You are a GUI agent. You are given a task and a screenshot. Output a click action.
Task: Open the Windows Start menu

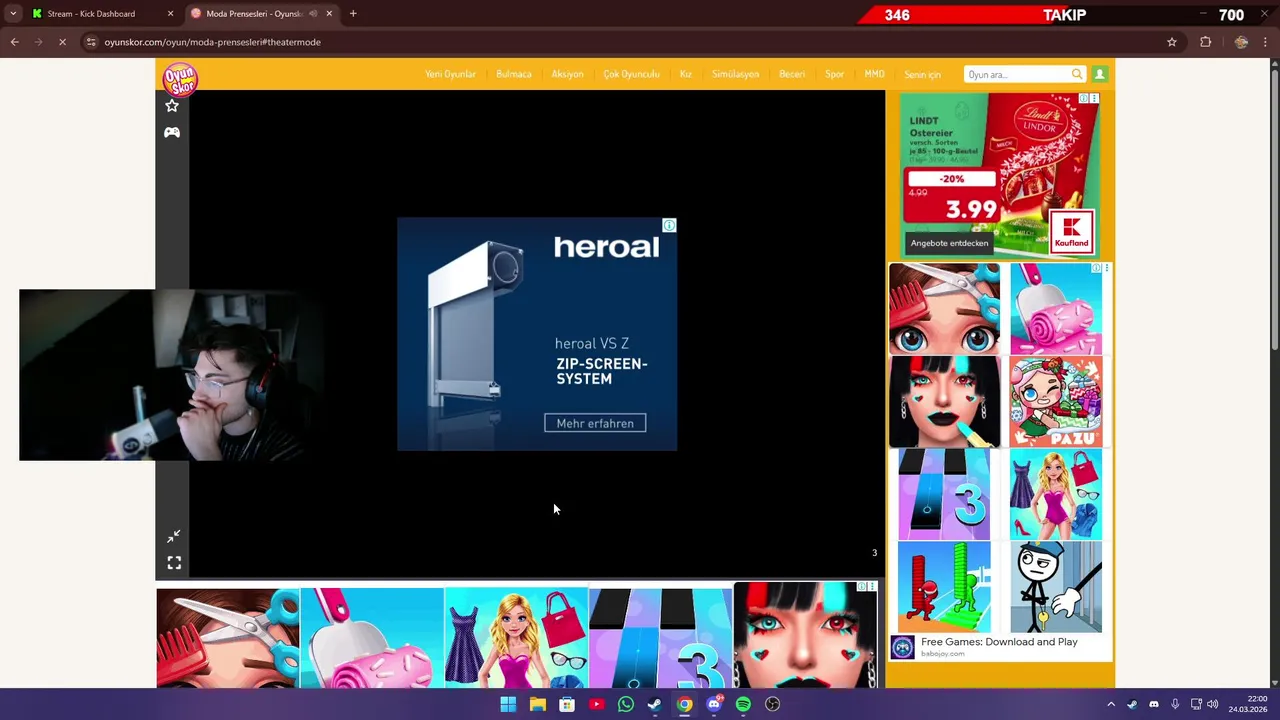pyautogui.click(x=508, y=704)
